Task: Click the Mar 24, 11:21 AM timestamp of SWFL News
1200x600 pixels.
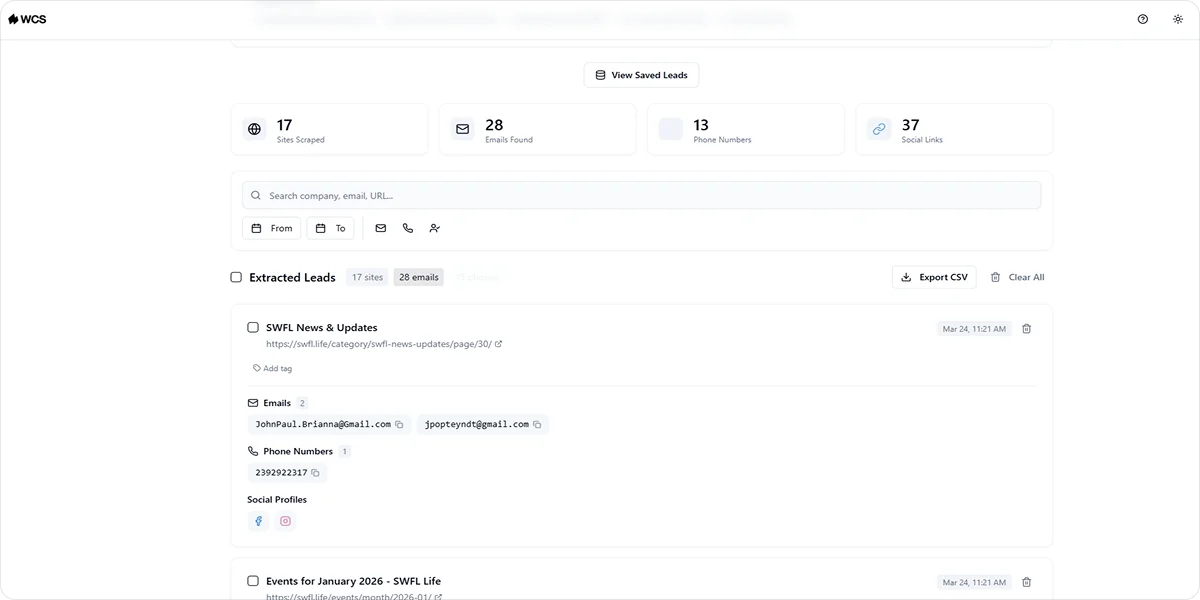Action: click(x=974, y=329)
